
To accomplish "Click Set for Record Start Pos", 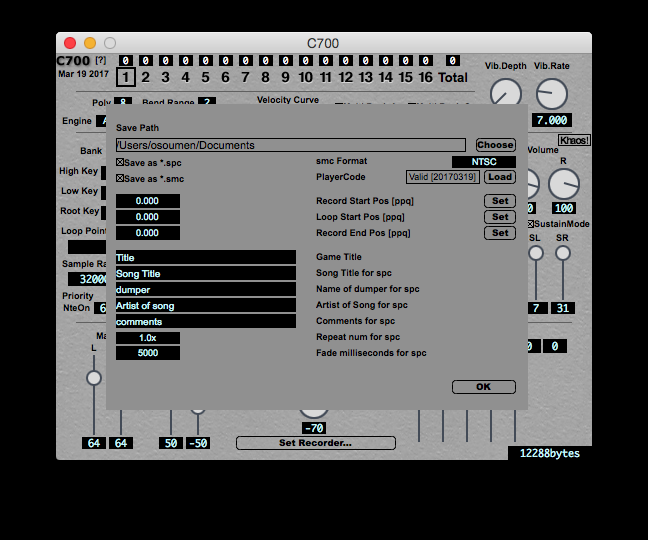I will point(500,201).
